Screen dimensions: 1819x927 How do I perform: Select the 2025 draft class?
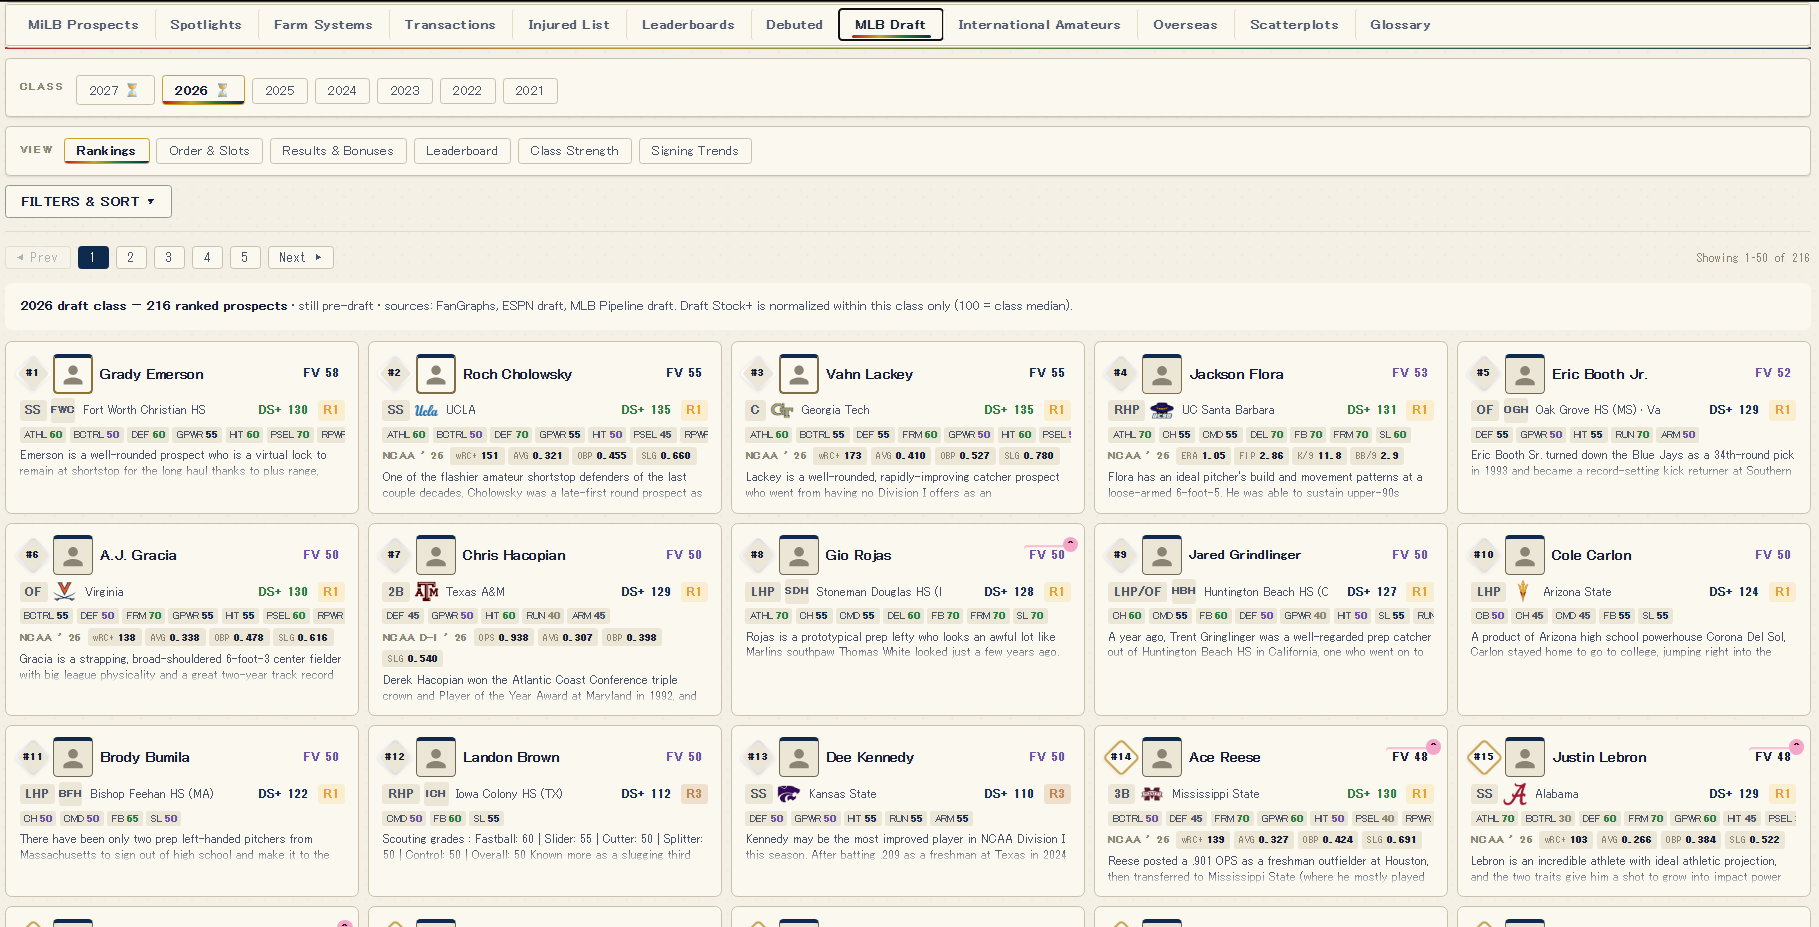[x=280, y=90]
